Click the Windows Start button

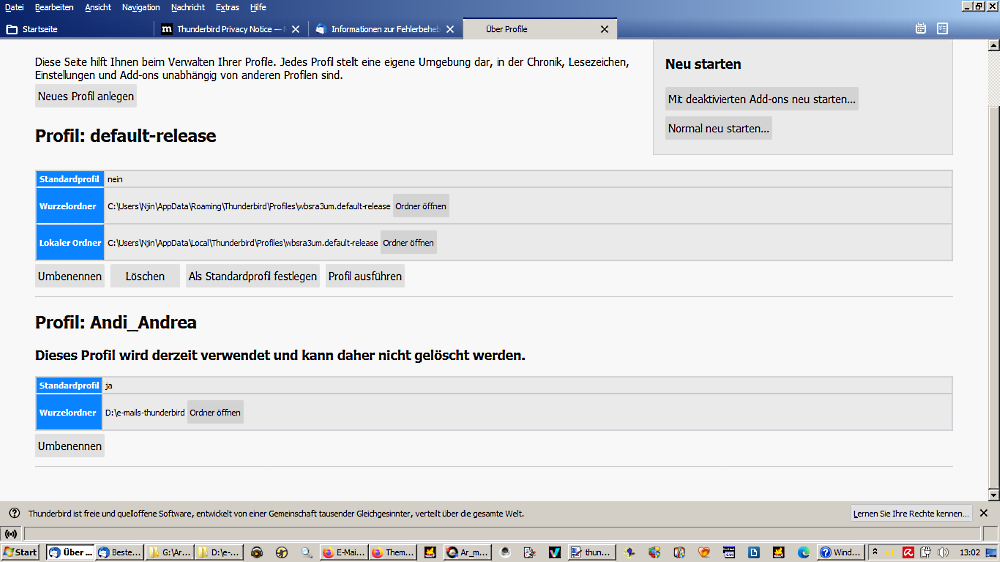pyautogui.click(x=21, y=552)
